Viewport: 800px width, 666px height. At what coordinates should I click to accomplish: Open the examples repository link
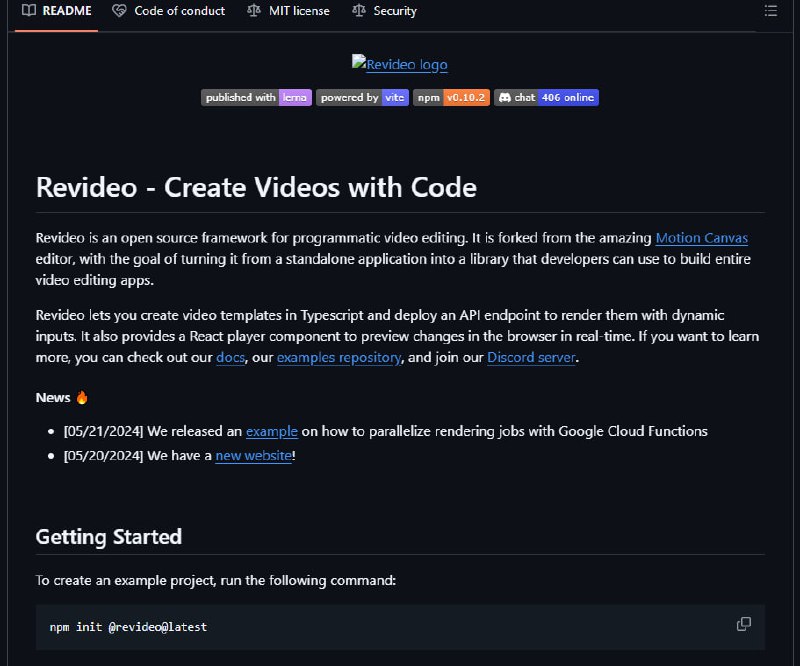click(339, 357)
